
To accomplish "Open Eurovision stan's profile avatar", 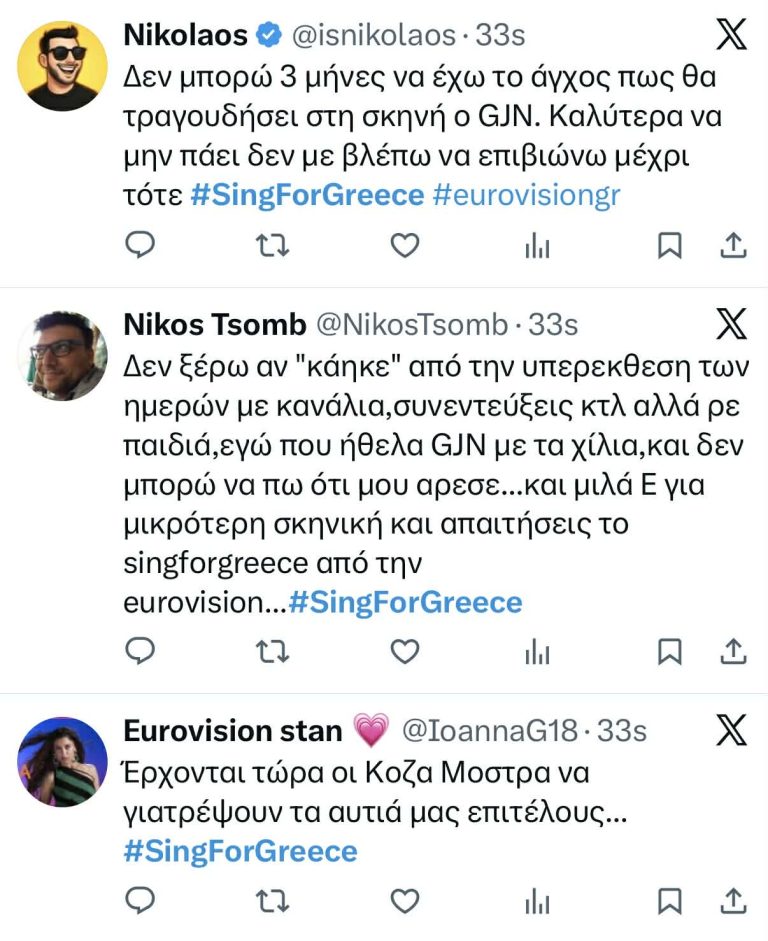I will pos(62,762).
